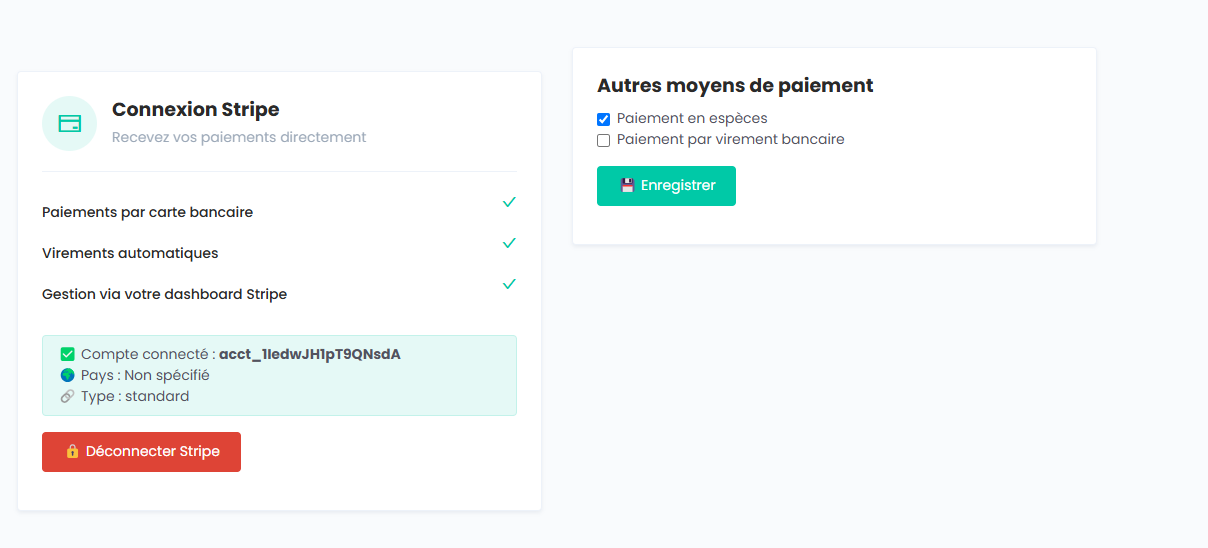
Task: Click the Type : standard text
Action: coord(135,396)
